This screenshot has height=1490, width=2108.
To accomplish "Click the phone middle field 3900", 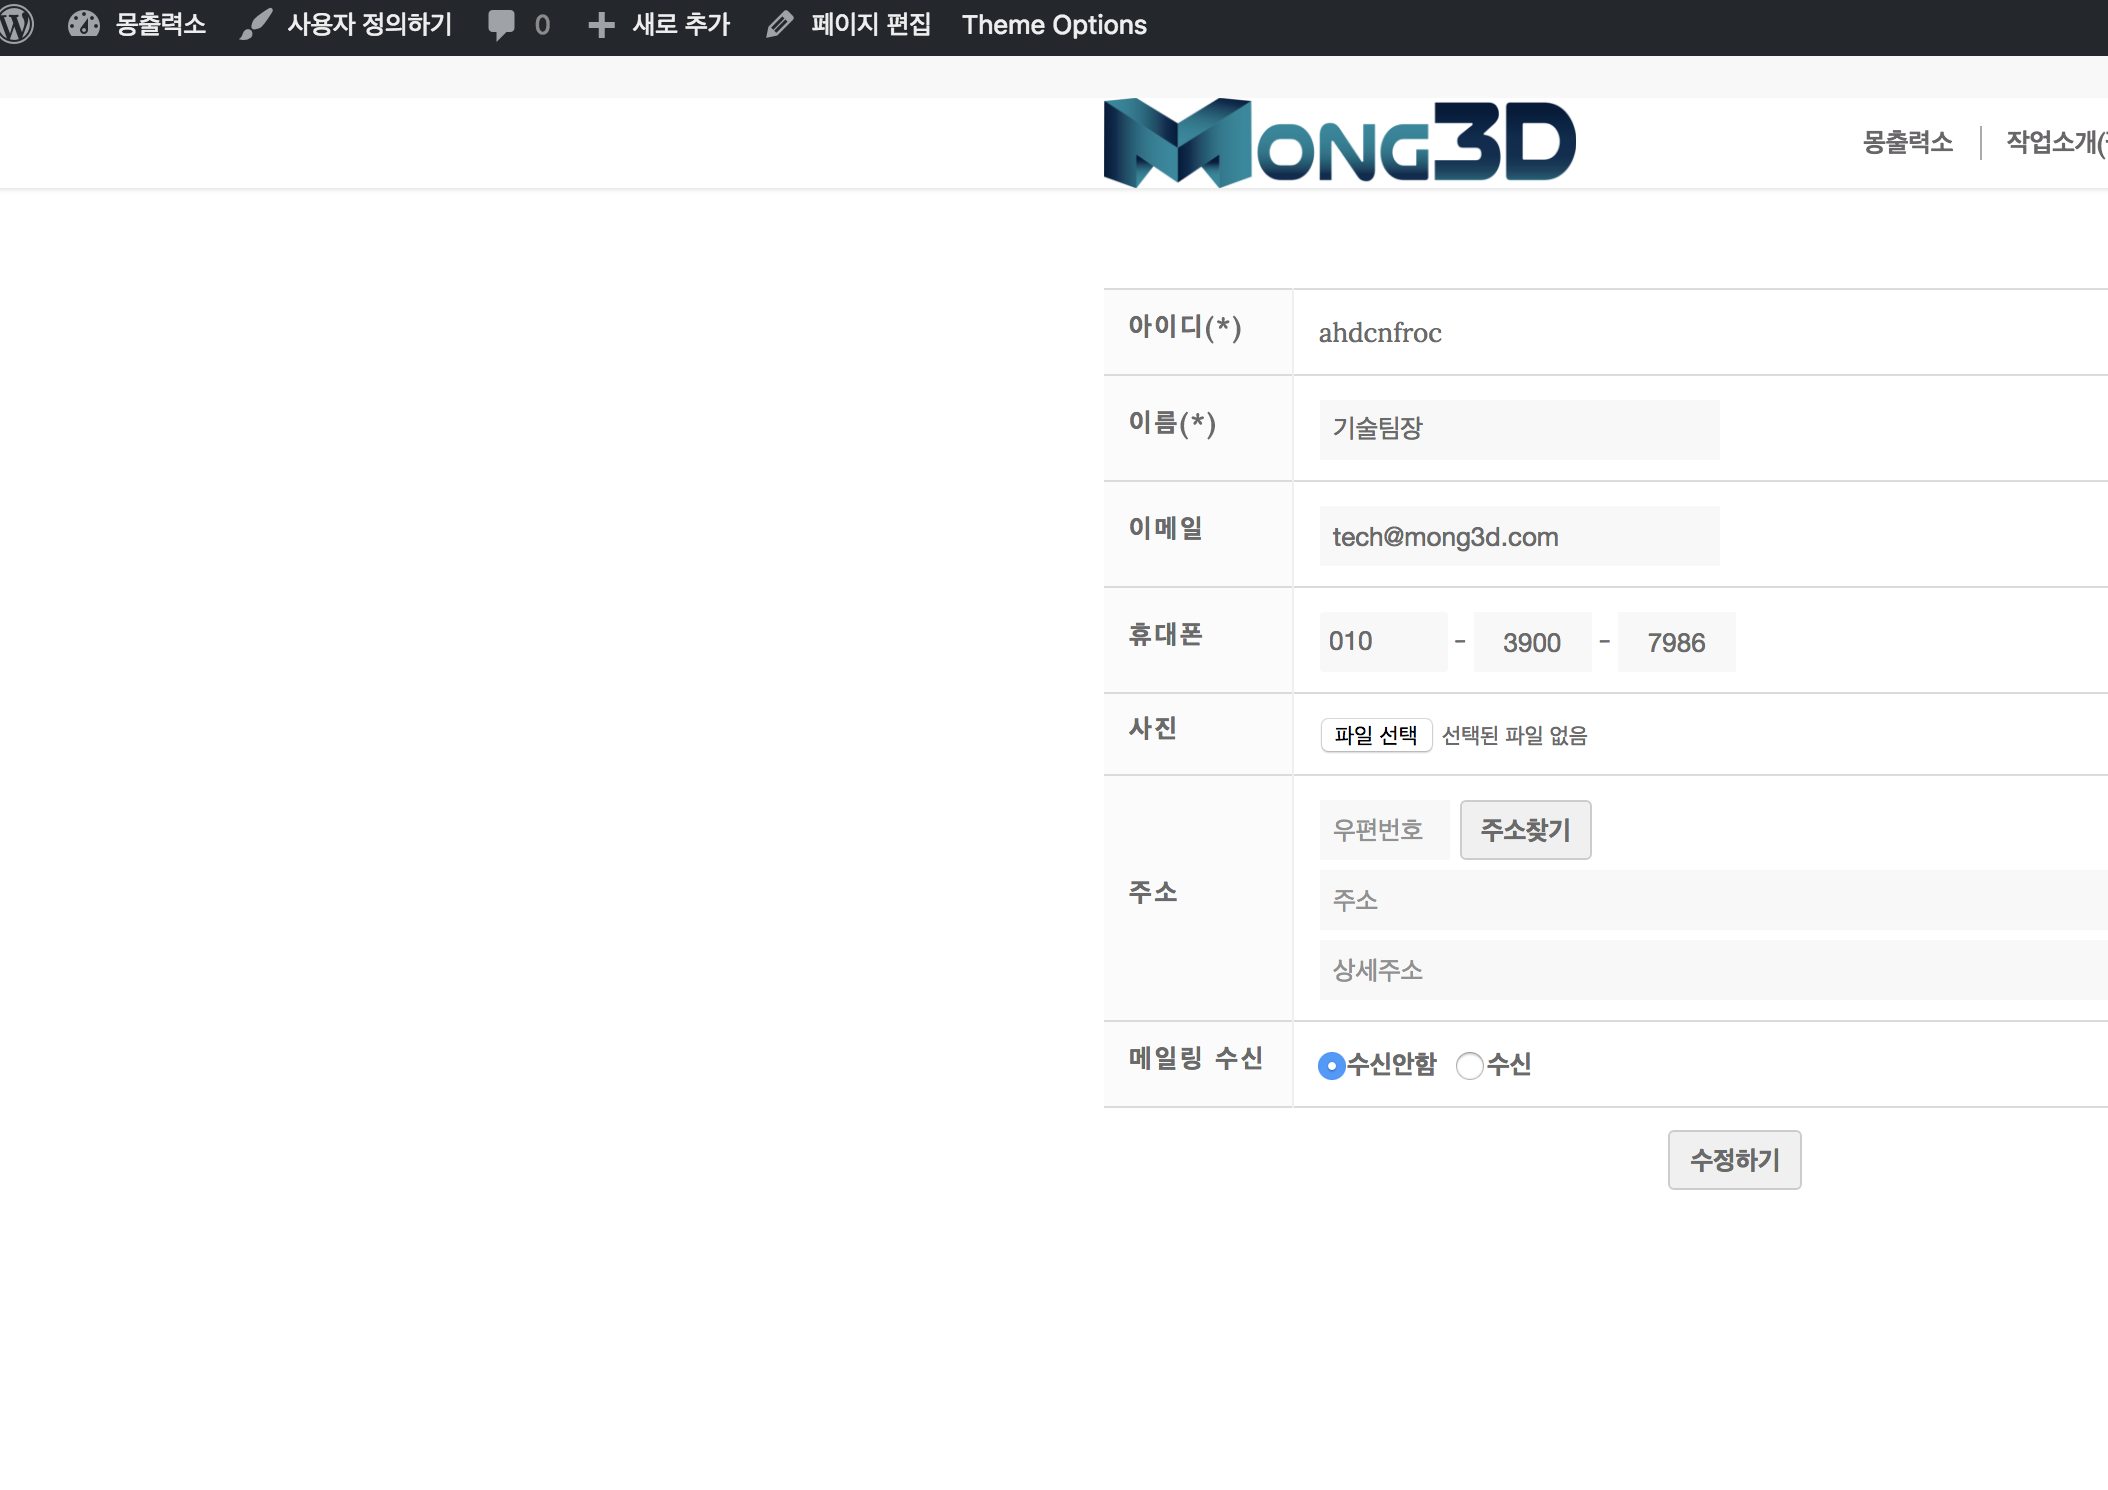I will point(1533,642).
